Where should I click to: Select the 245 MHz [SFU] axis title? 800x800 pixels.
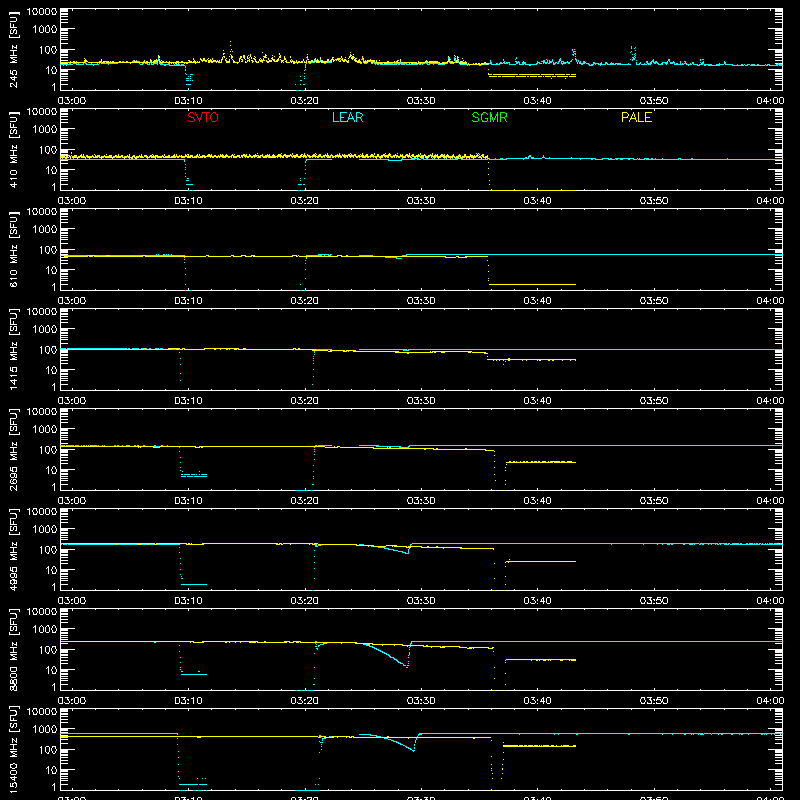tap(13, 49)
